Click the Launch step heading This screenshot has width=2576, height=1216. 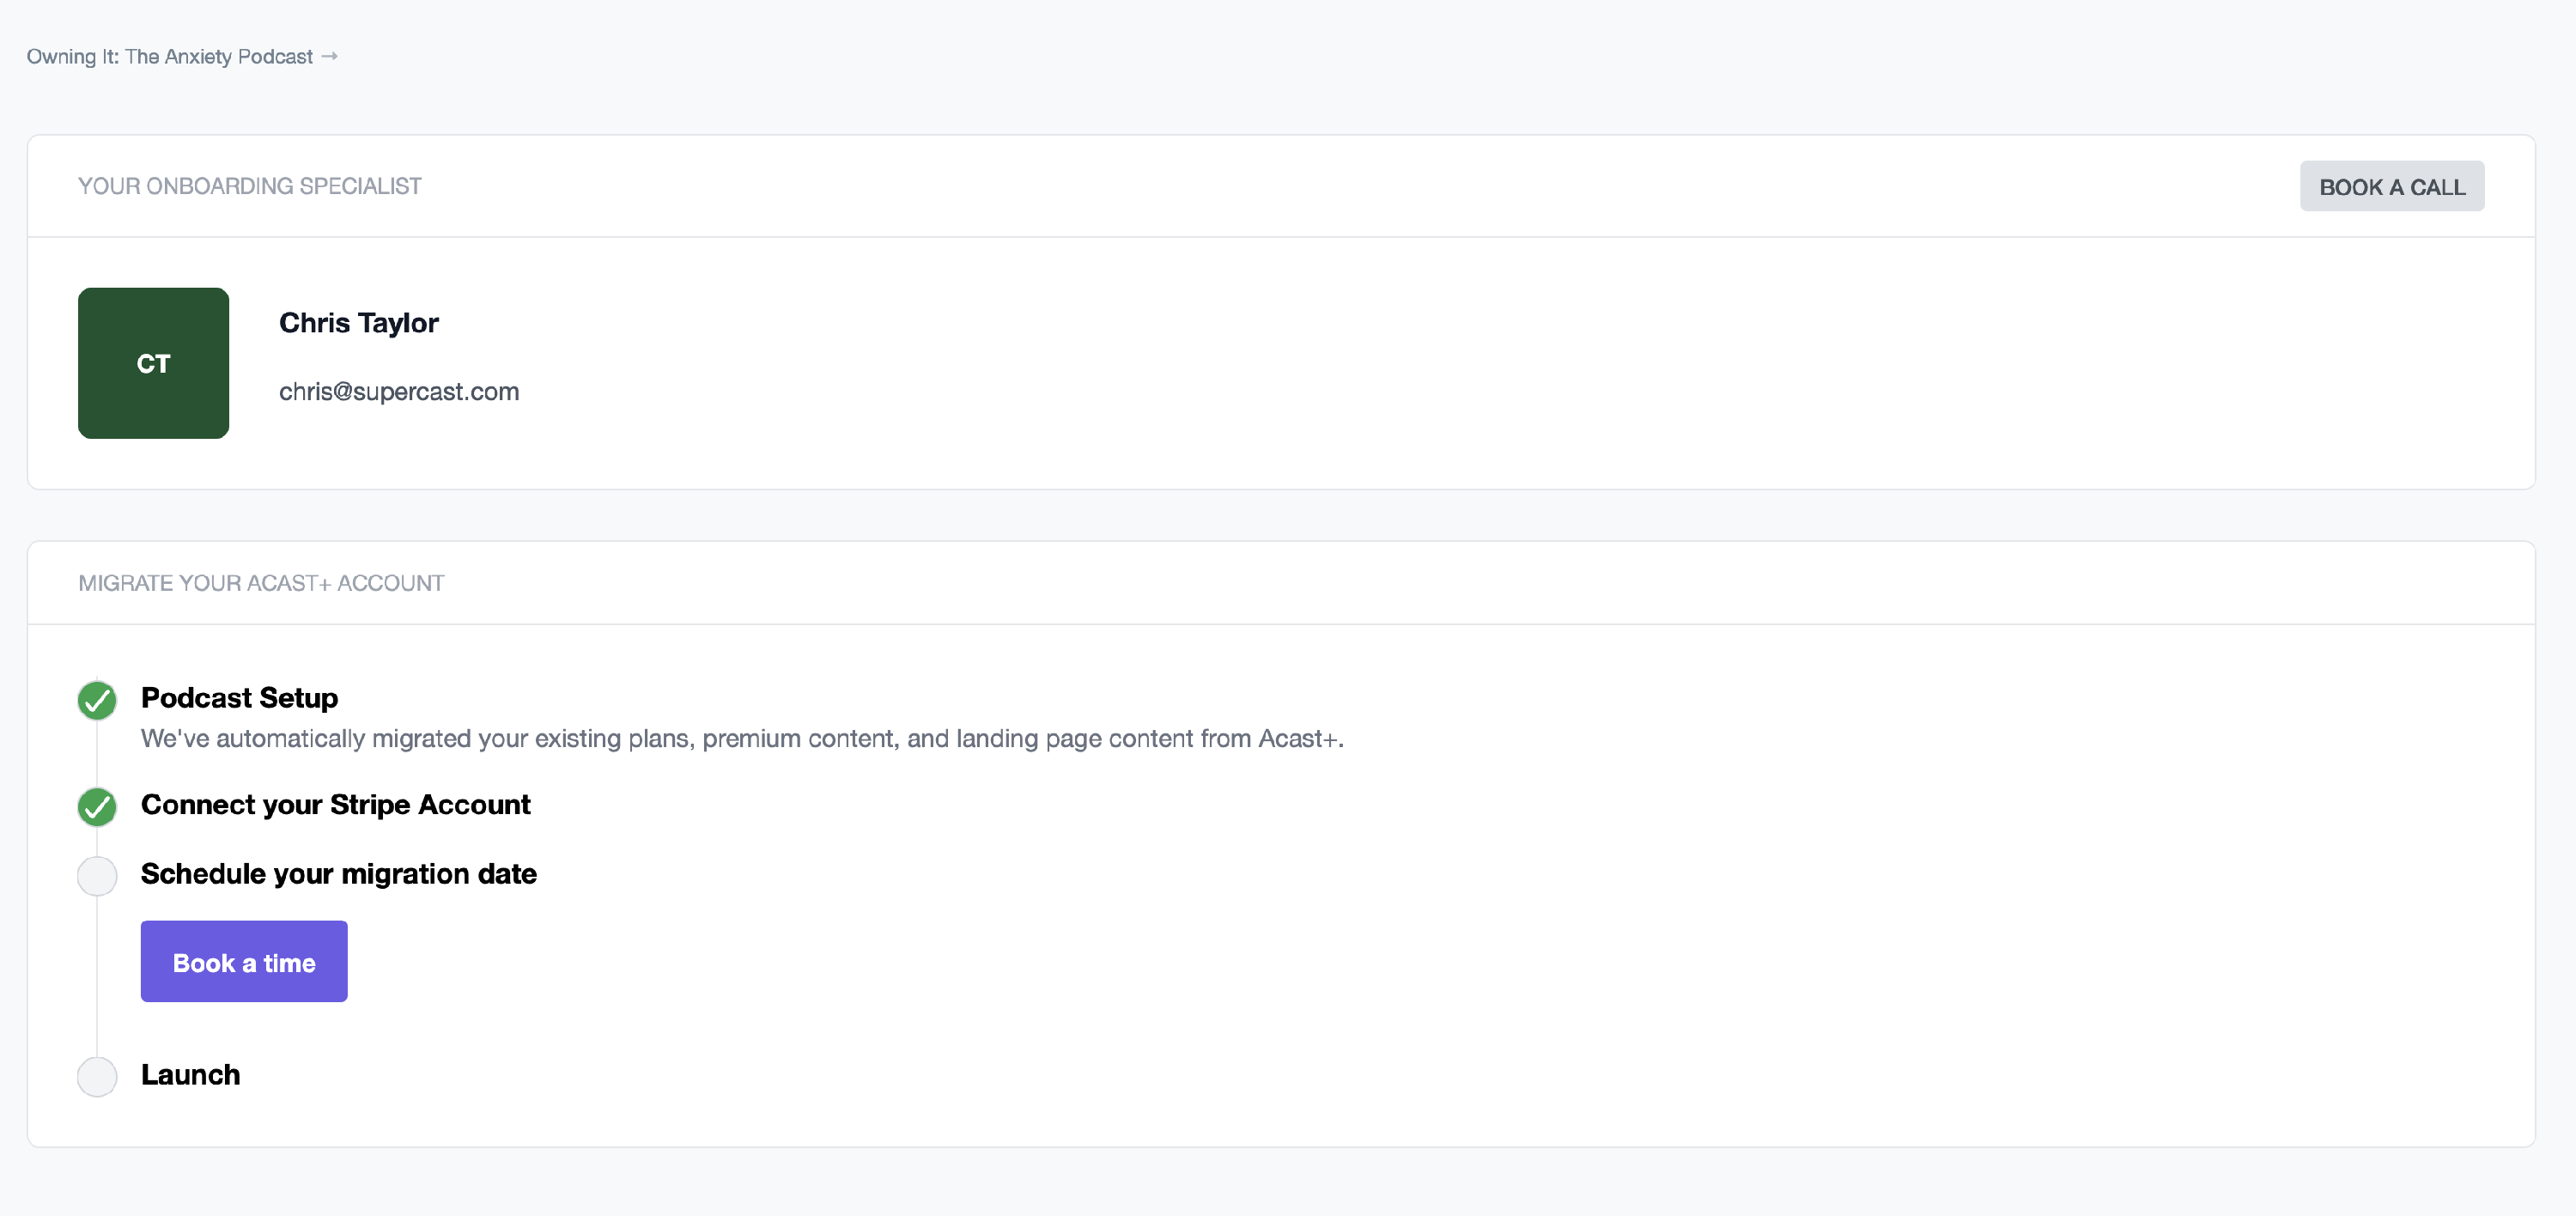[x=190, y=1074]
